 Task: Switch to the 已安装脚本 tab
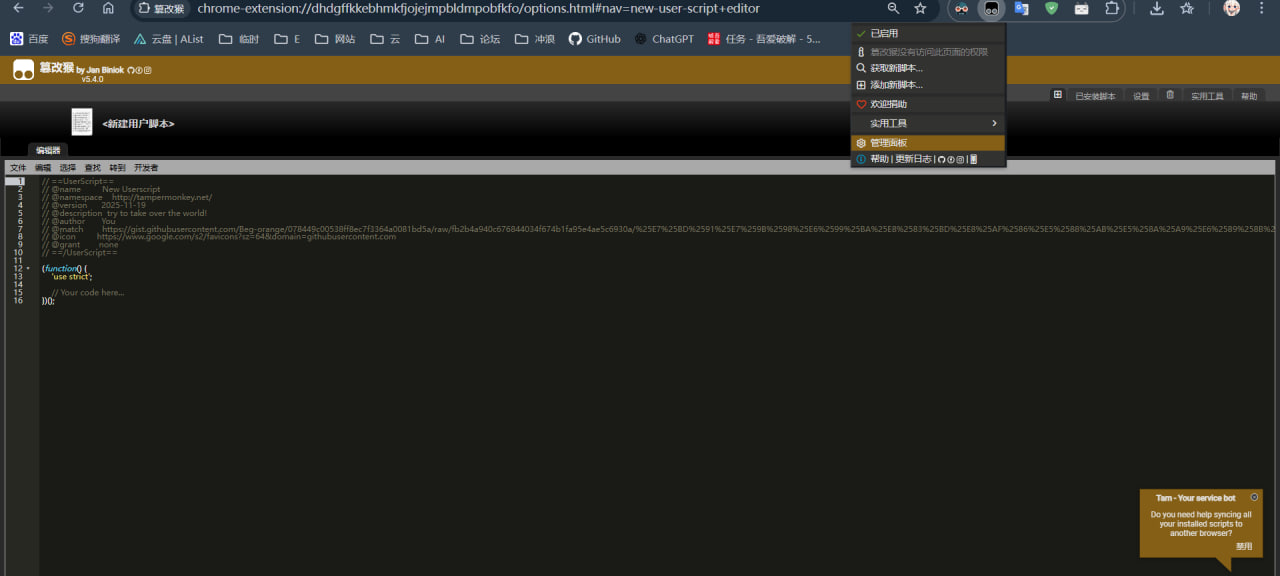tap(1095, 96)
